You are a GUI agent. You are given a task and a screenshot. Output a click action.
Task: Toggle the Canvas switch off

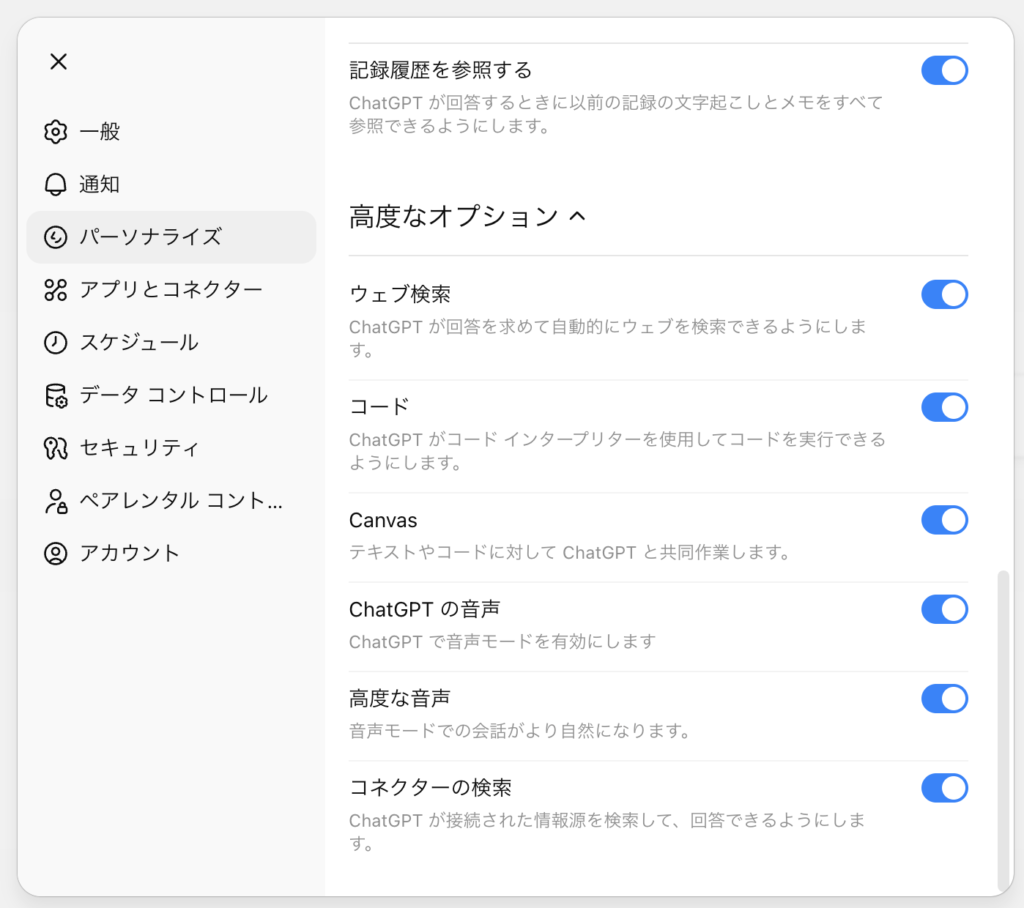coord(944,520)
